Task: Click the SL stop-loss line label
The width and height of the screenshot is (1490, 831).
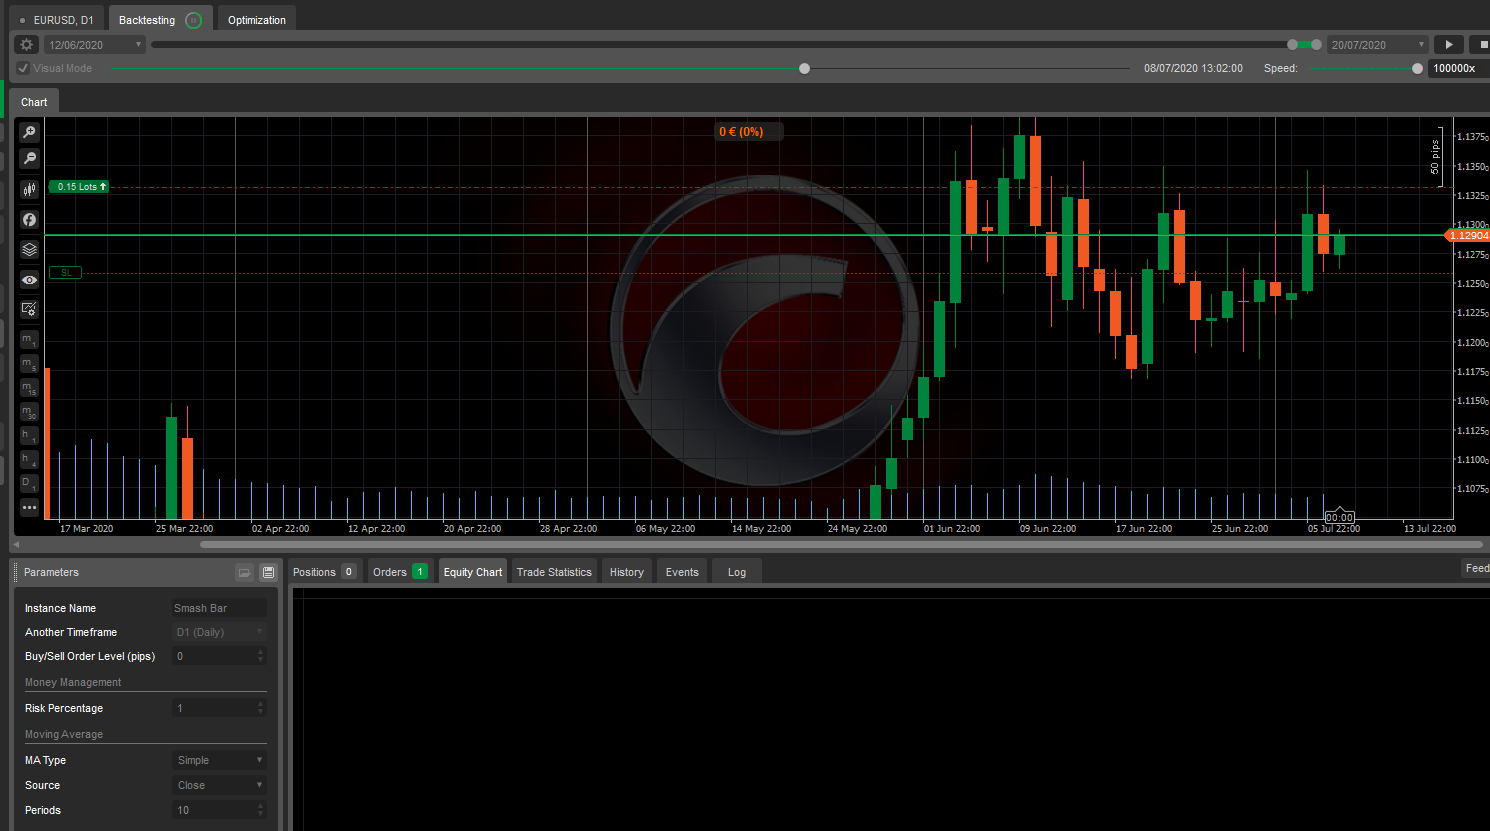Action: [66, 273]
